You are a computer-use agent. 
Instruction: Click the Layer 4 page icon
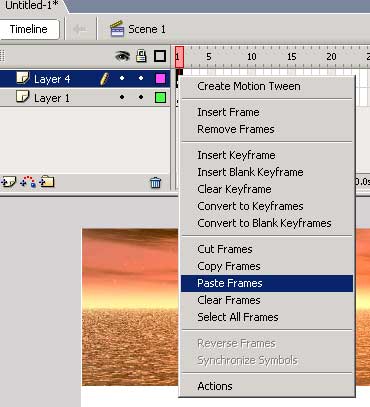coord(23,78)
